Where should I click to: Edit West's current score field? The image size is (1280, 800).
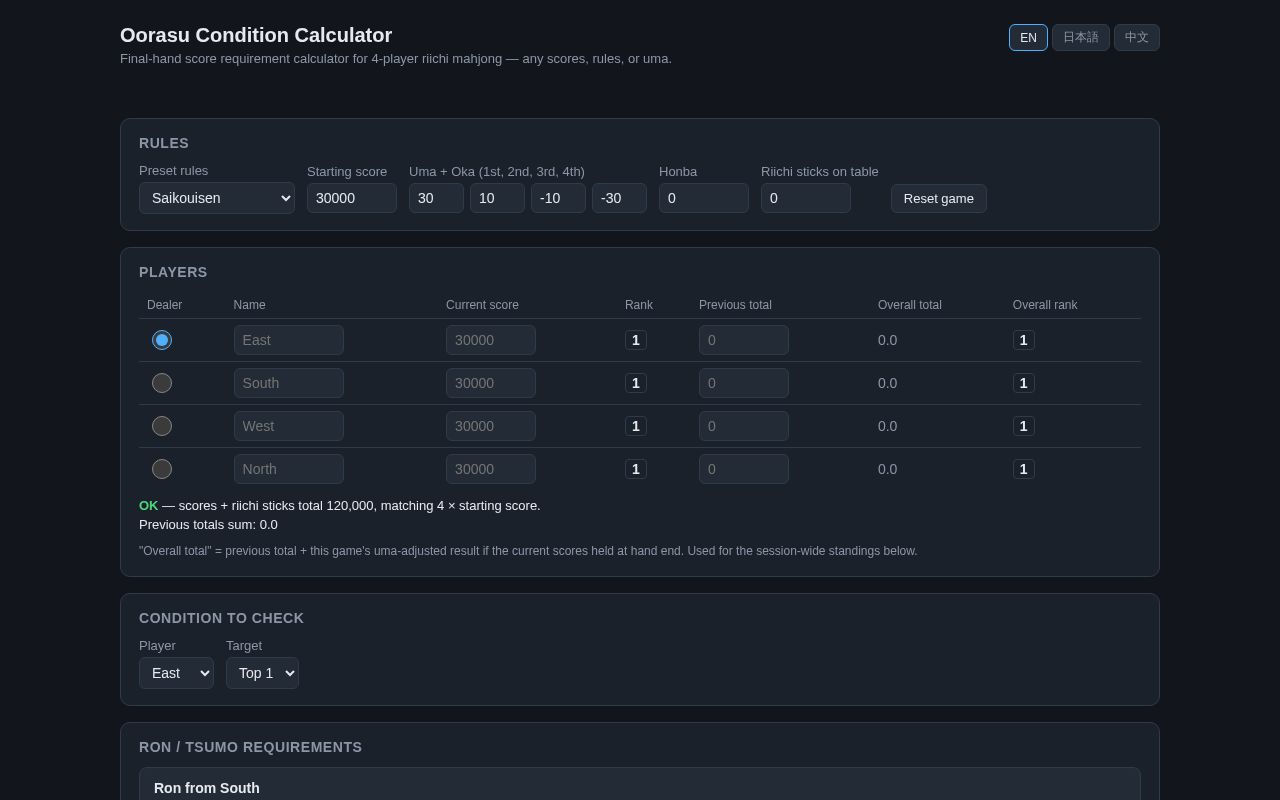pyautogui.click(x=491, y=426)
